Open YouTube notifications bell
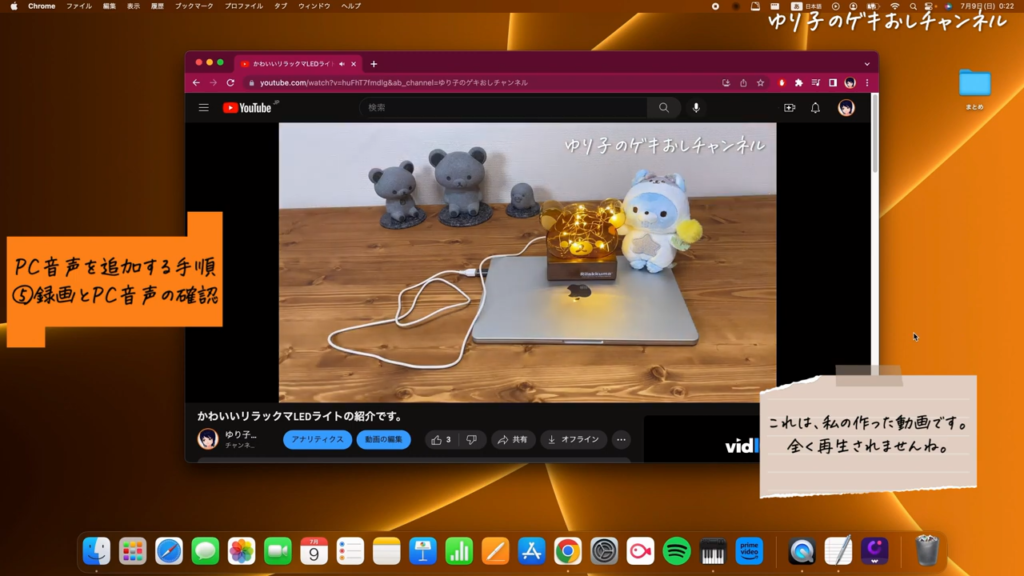1024x576 pixels. pos(816,108)
